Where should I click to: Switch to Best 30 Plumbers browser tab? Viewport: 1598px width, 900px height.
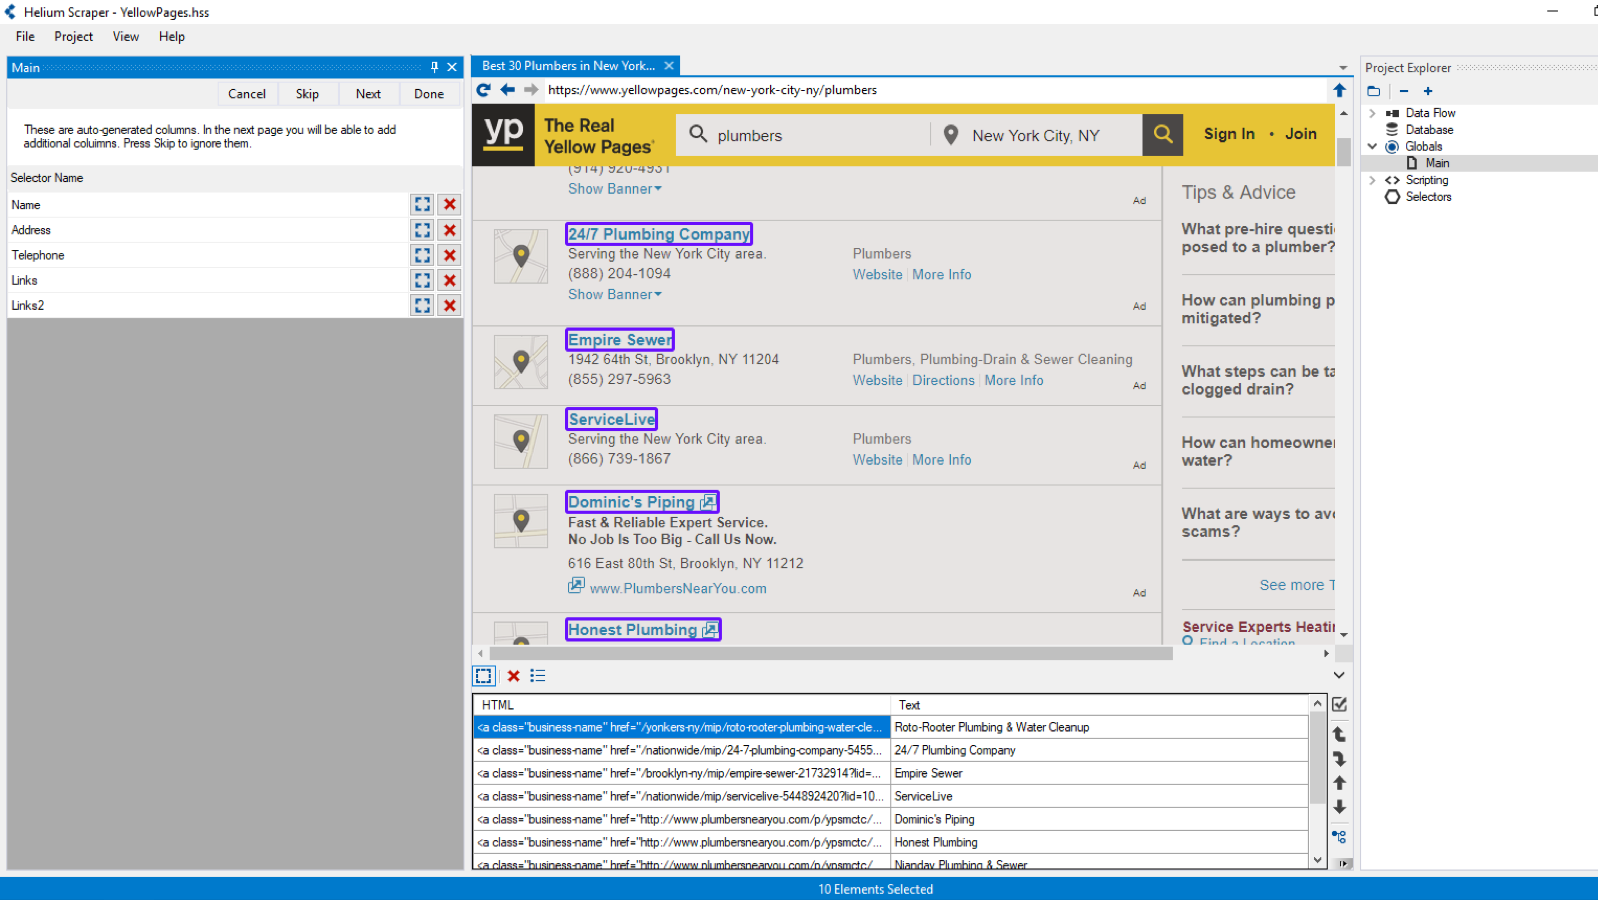568,66
